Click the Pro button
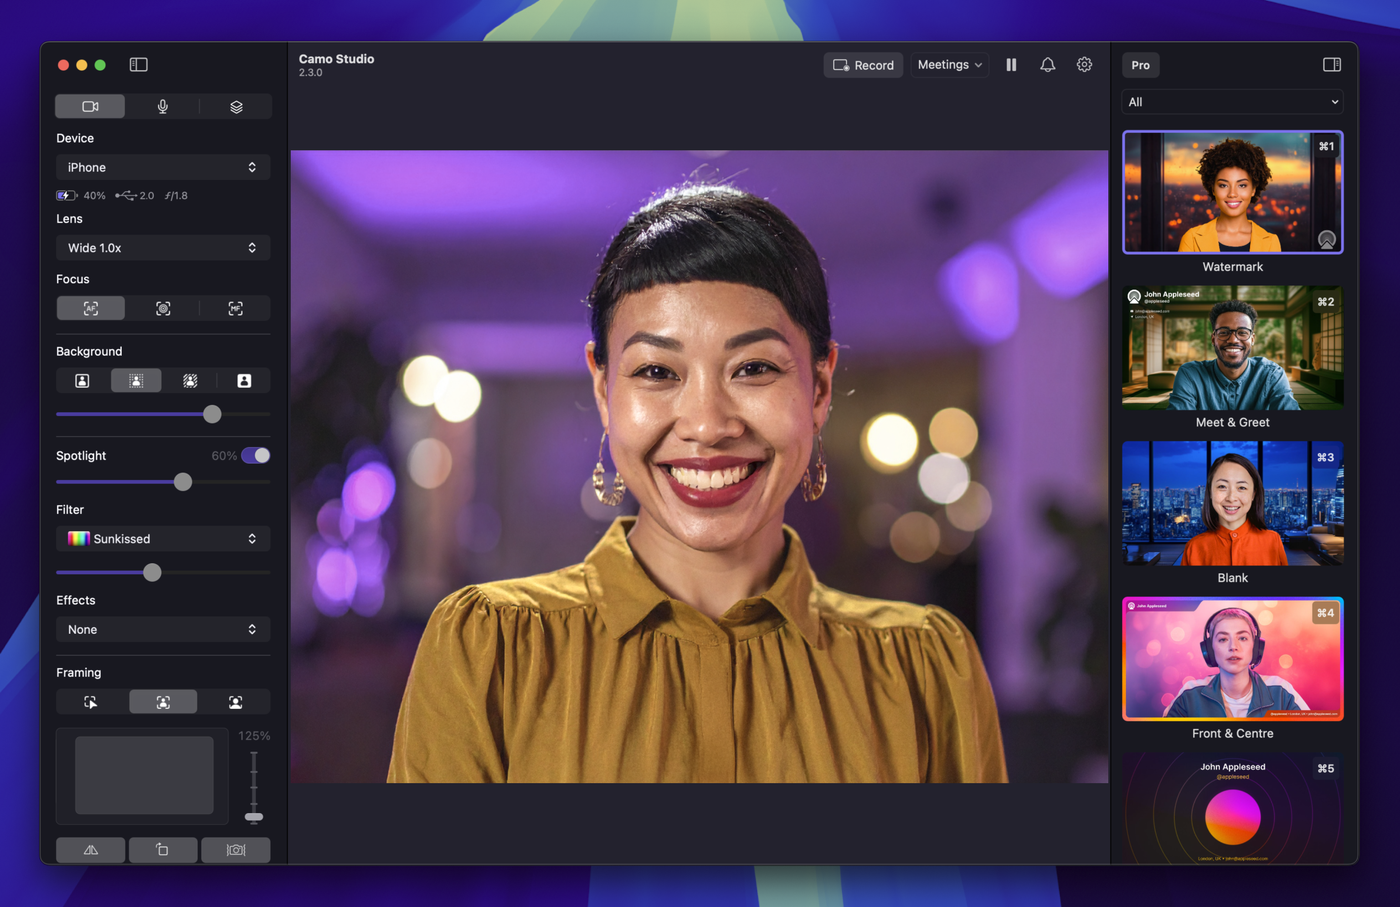 pos(1140,65)
